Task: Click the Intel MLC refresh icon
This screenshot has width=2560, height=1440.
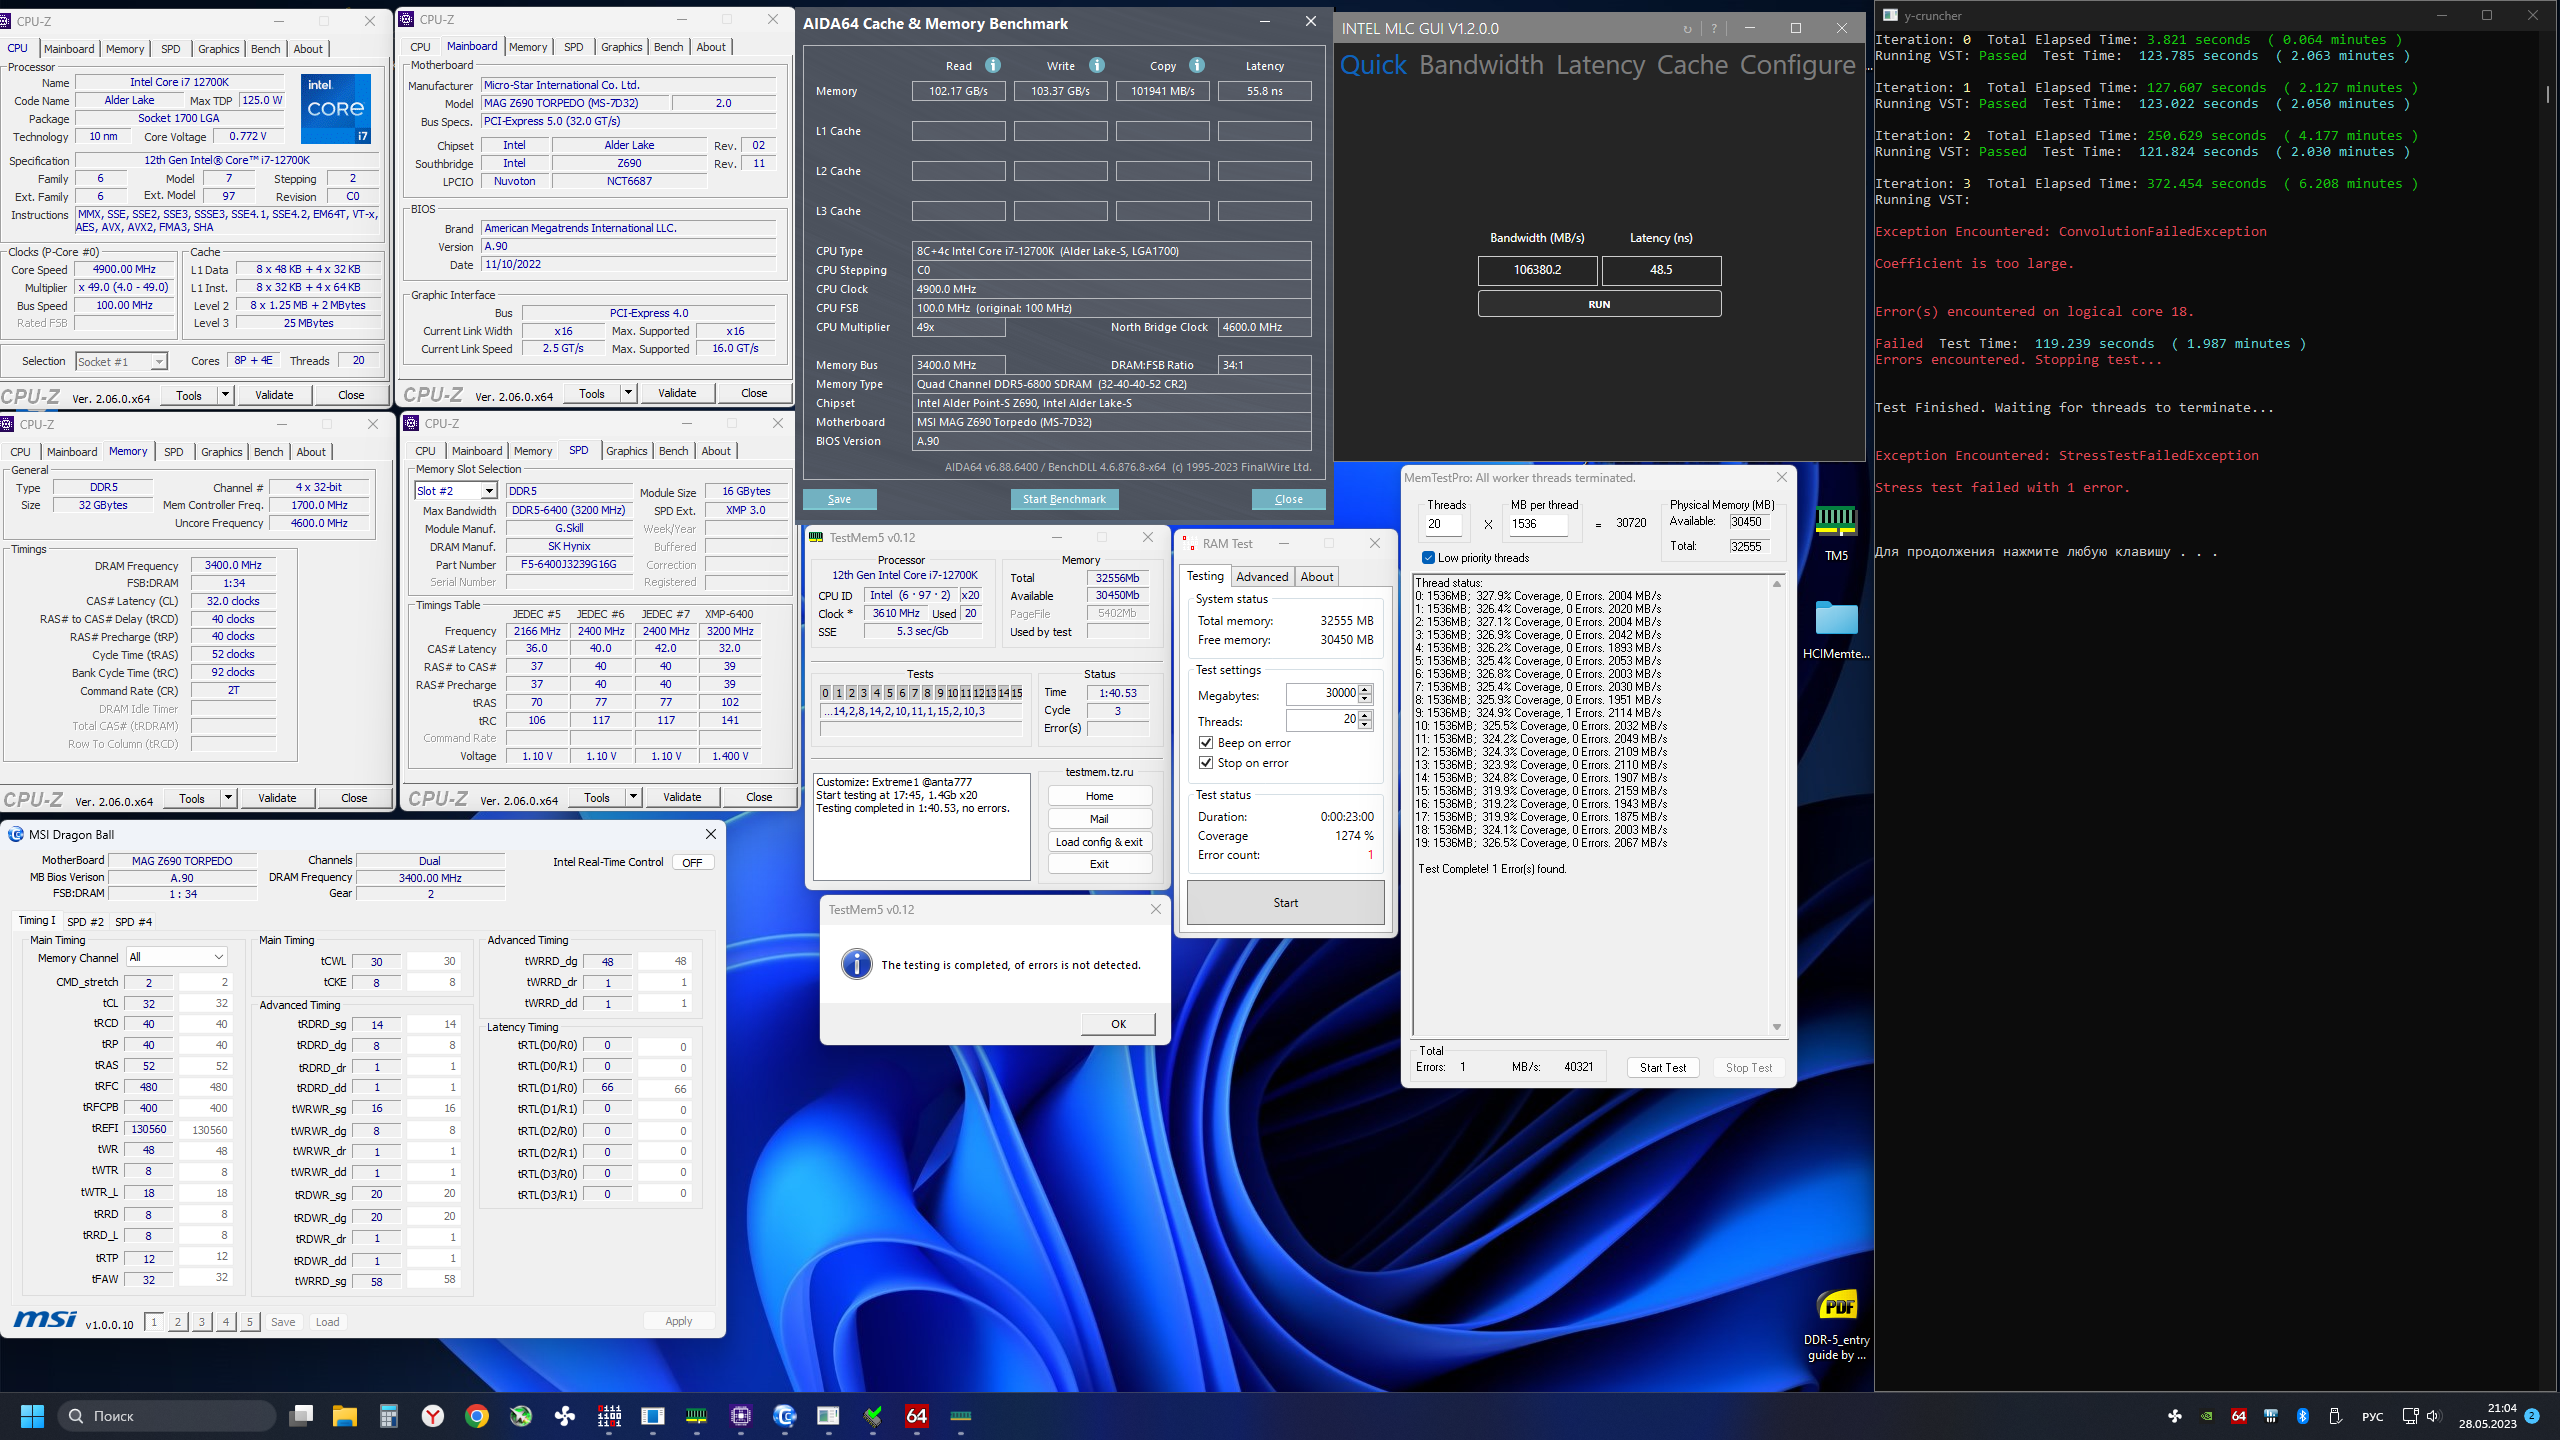Action: click(x=1687, y=29)
